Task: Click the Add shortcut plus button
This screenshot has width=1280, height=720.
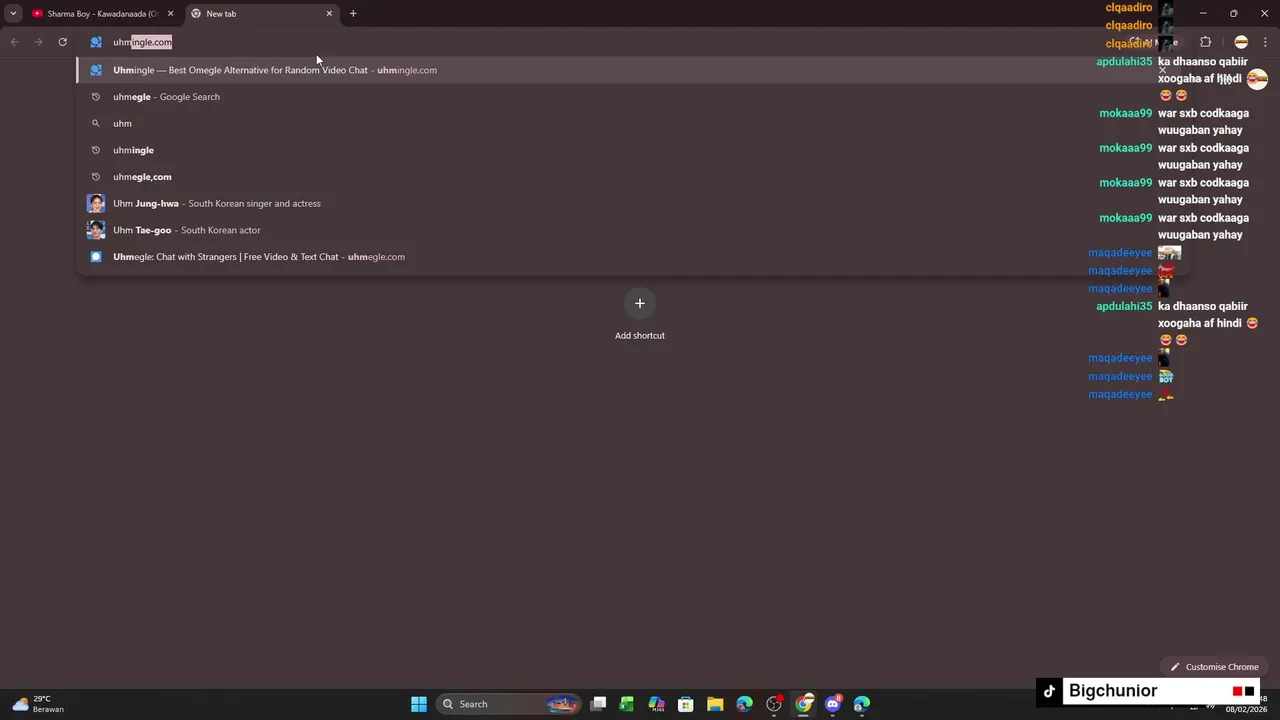Action: coord(640,303)
